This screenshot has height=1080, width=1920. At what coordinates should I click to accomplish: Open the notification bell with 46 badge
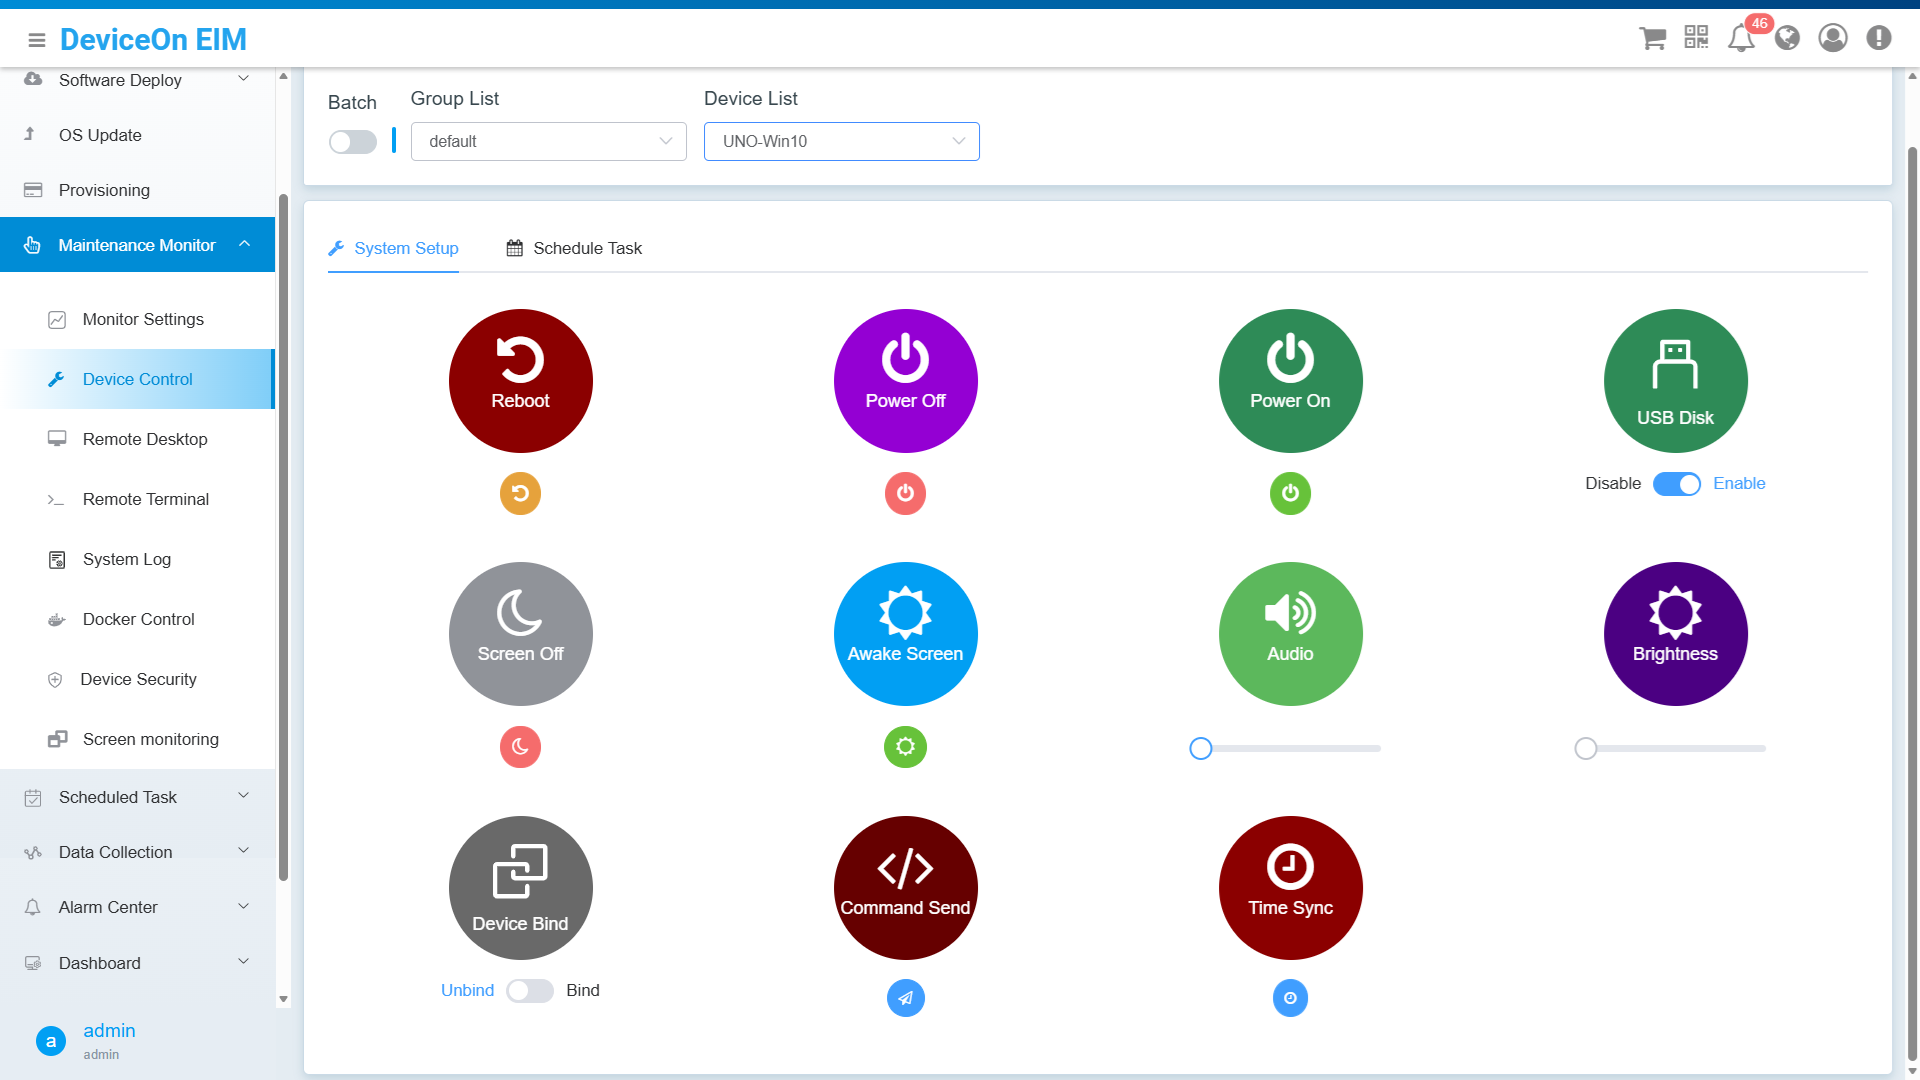(1741, 38)
